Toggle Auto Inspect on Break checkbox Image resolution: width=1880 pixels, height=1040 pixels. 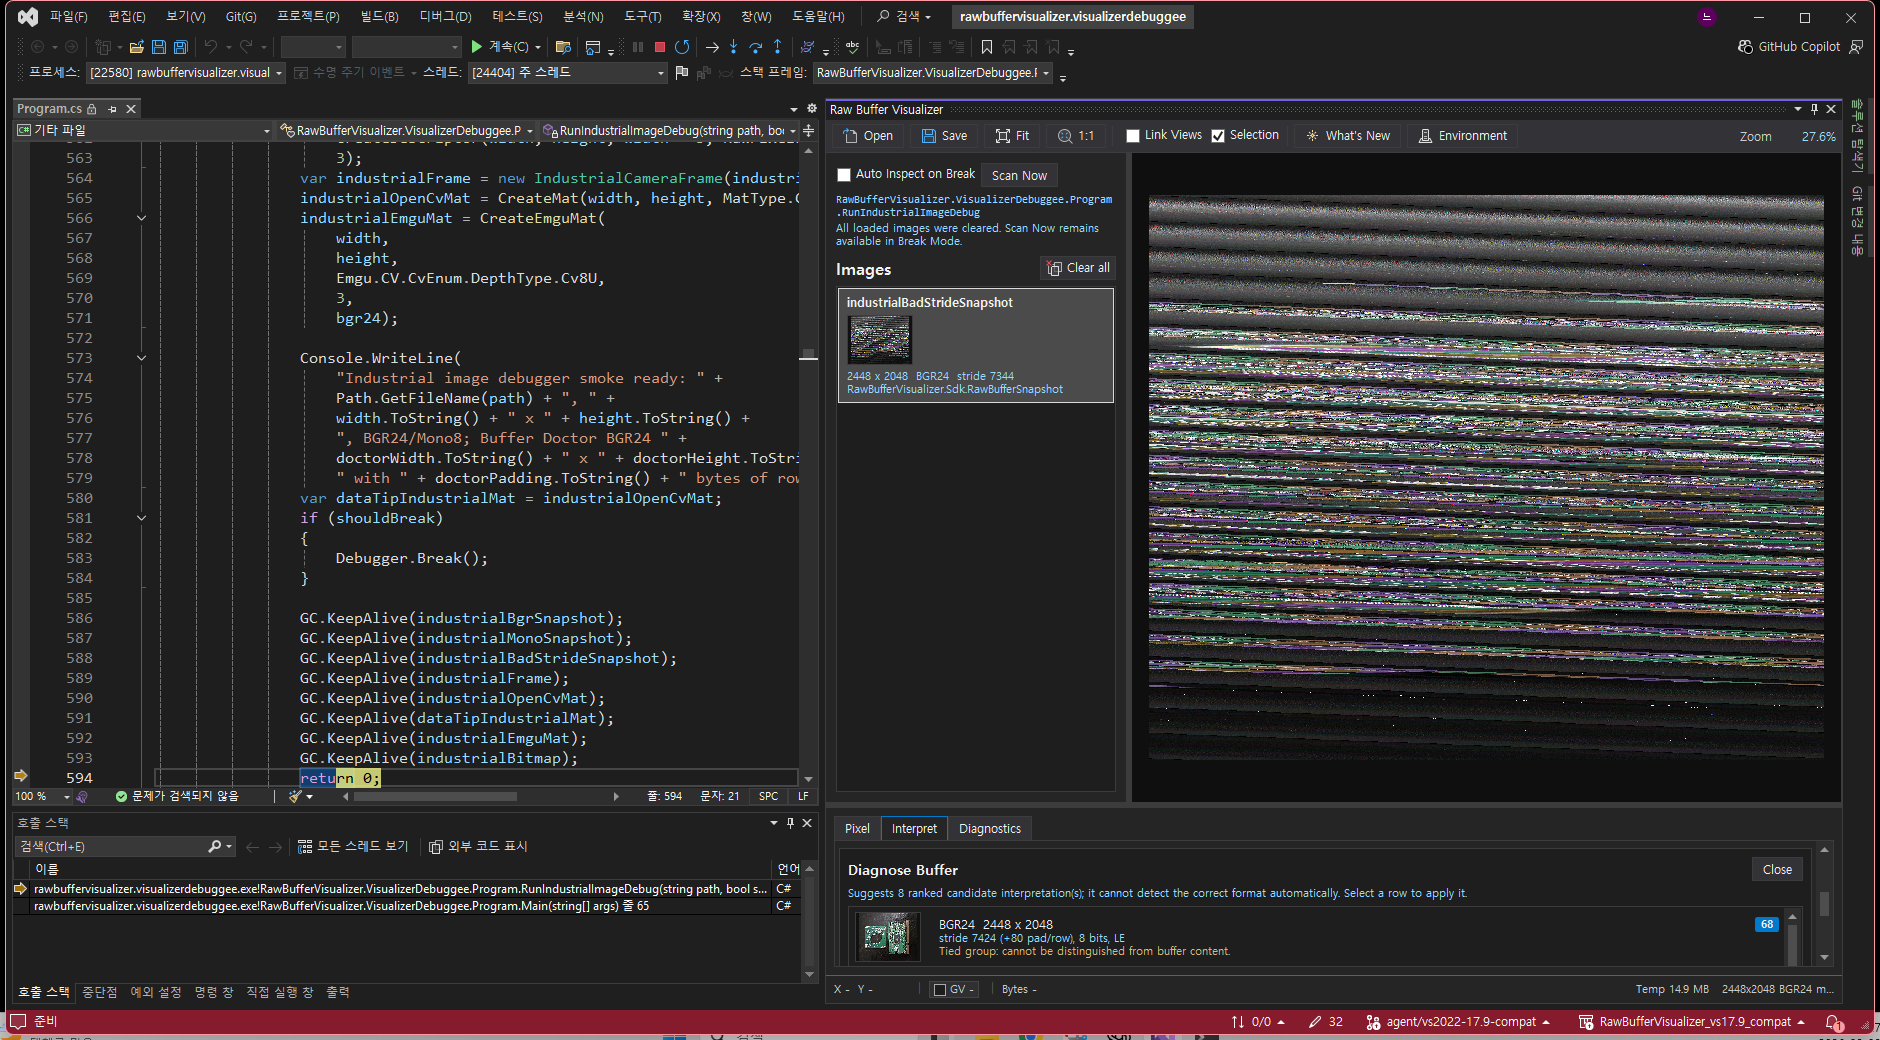coord(844,175)
